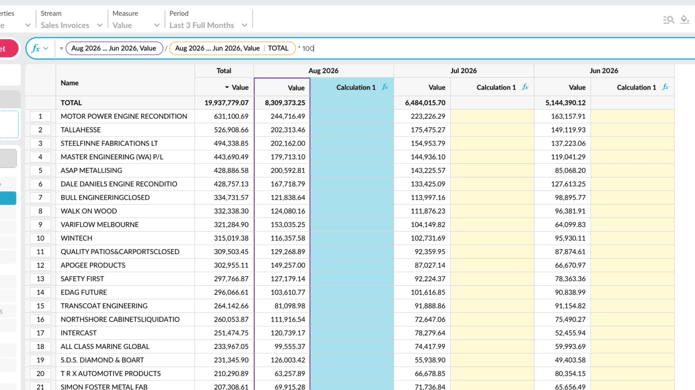Select the Aug 2026 column group header

[324, 70]
